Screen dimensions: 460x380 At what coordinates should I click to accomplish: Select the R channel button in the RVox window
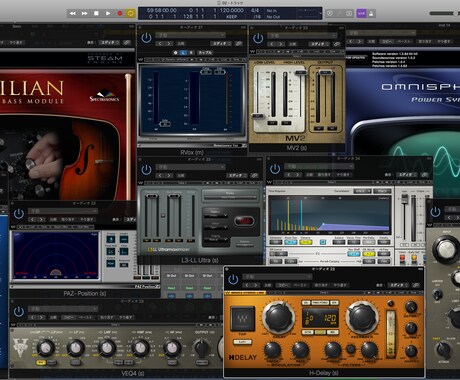[191, 52]
